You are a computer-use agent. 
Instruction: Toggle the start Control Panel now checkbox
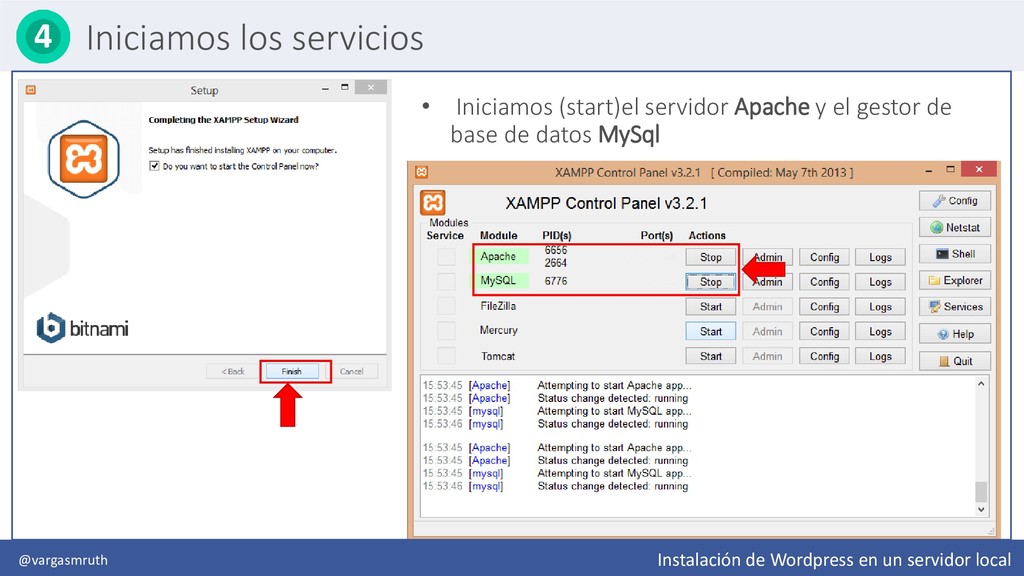[155, 166]
